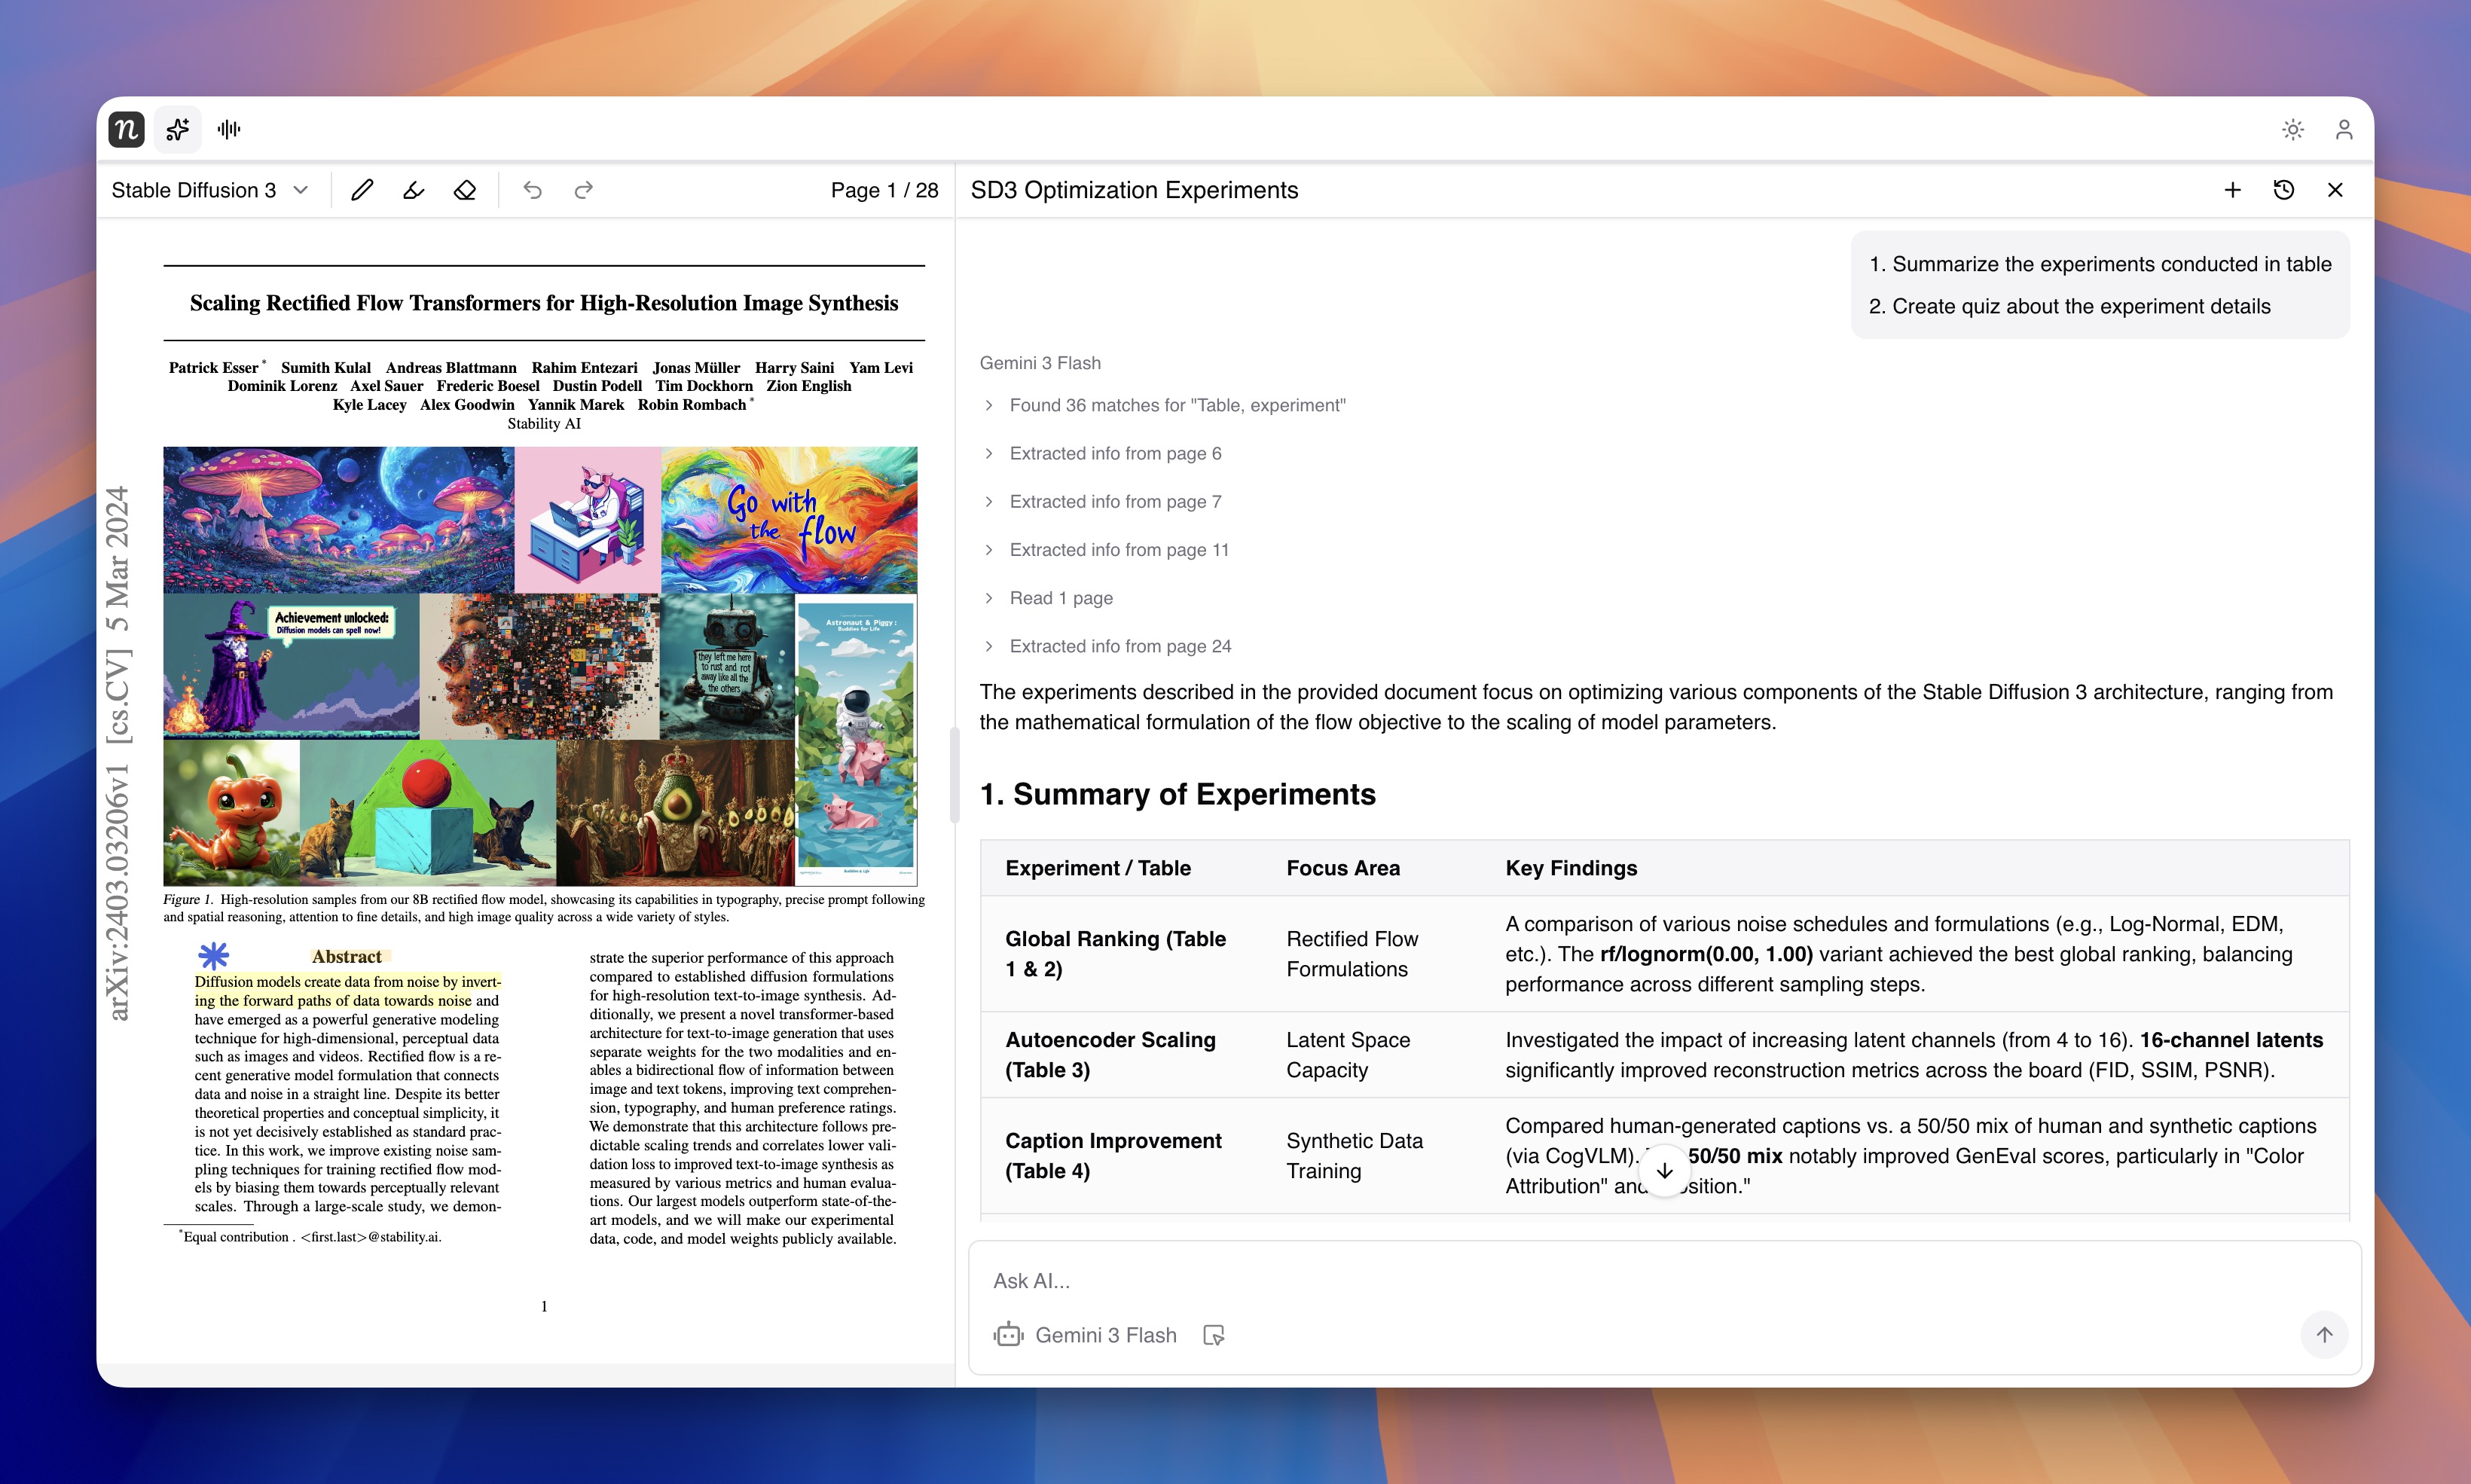Image resolution: width=2471 pixels, height=1484 pixels.
Task: Select the pen annotation tool
Action: (x=362, y=190)
